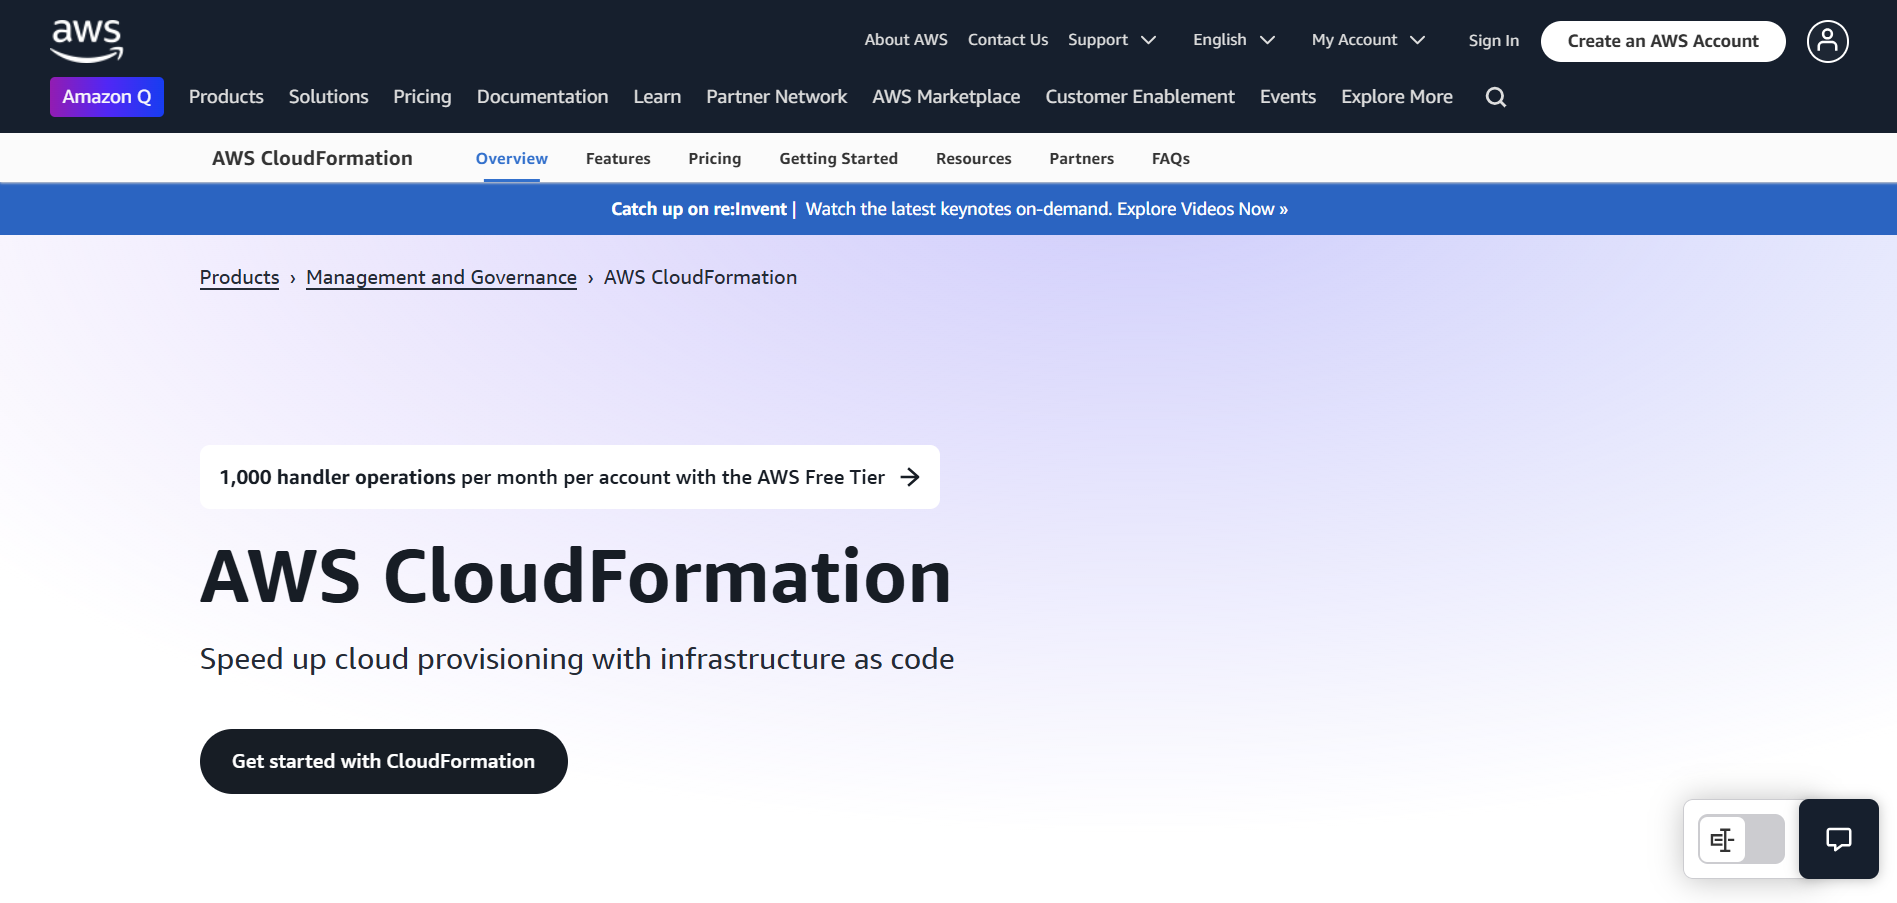Expand the English language dropdown

pyautogui.click(x=1234, y=40)
